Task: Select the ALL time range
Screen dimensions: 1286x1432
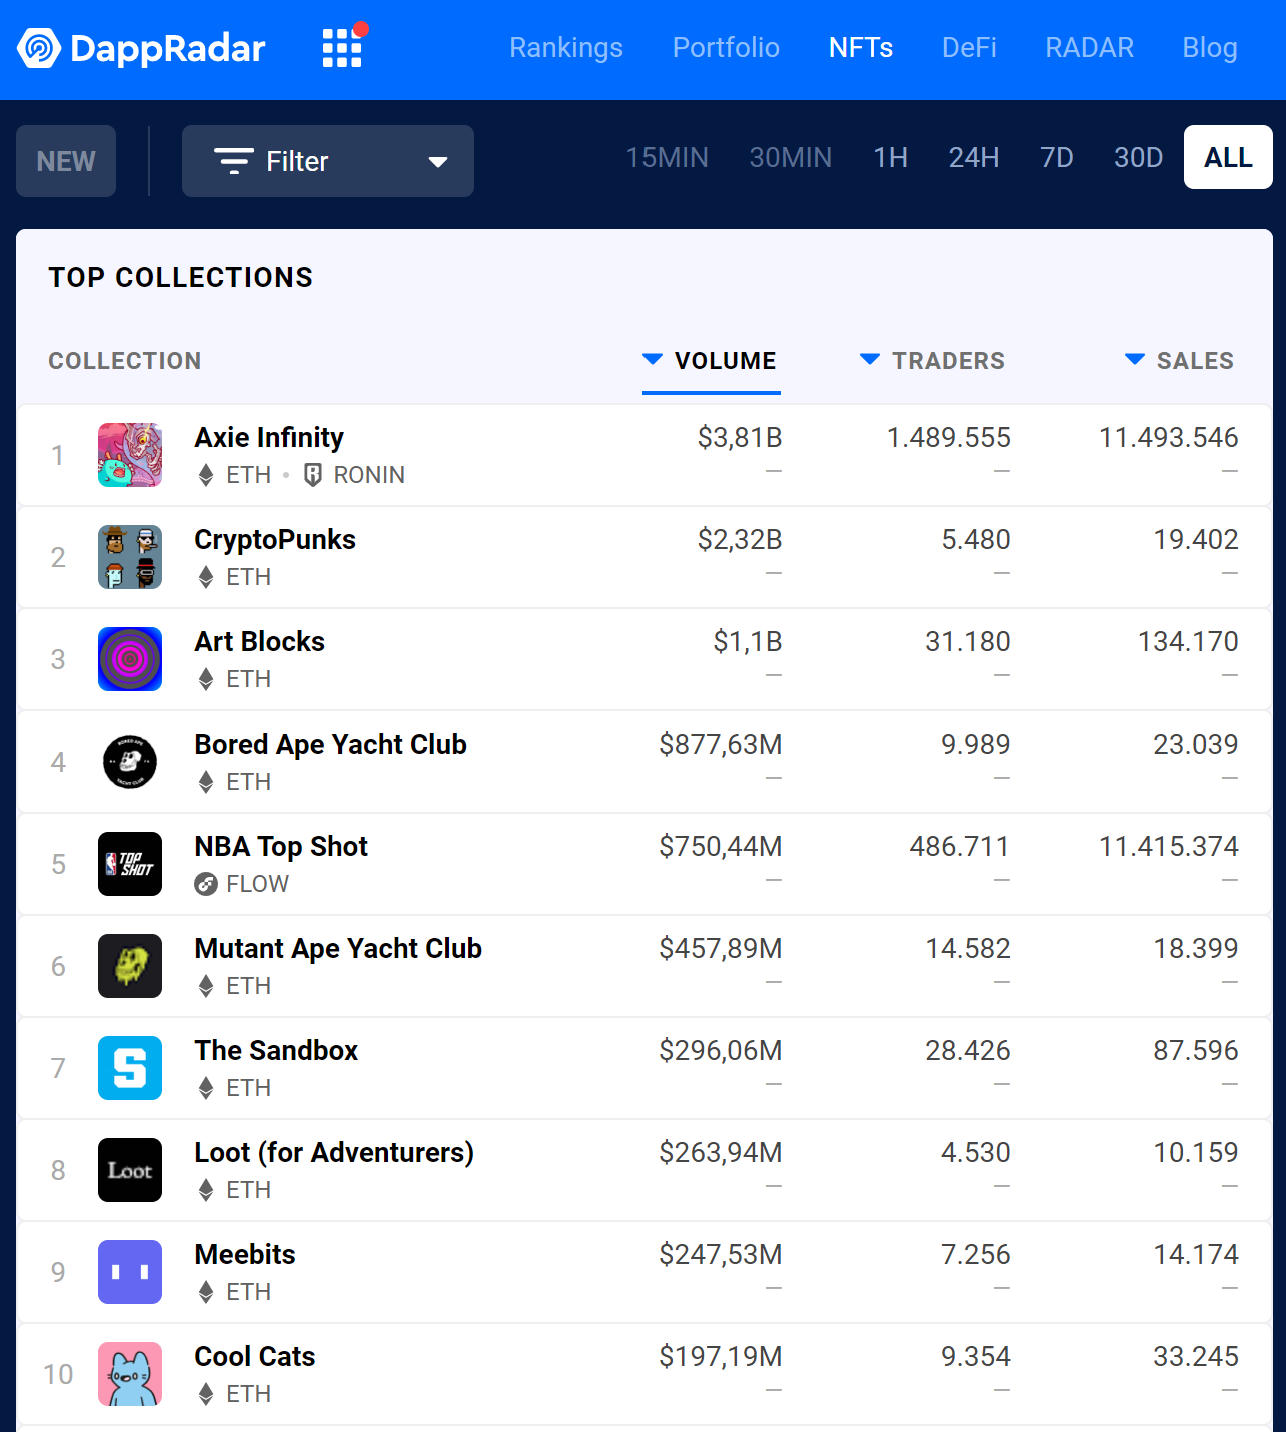Action: tap(1228, 157)
